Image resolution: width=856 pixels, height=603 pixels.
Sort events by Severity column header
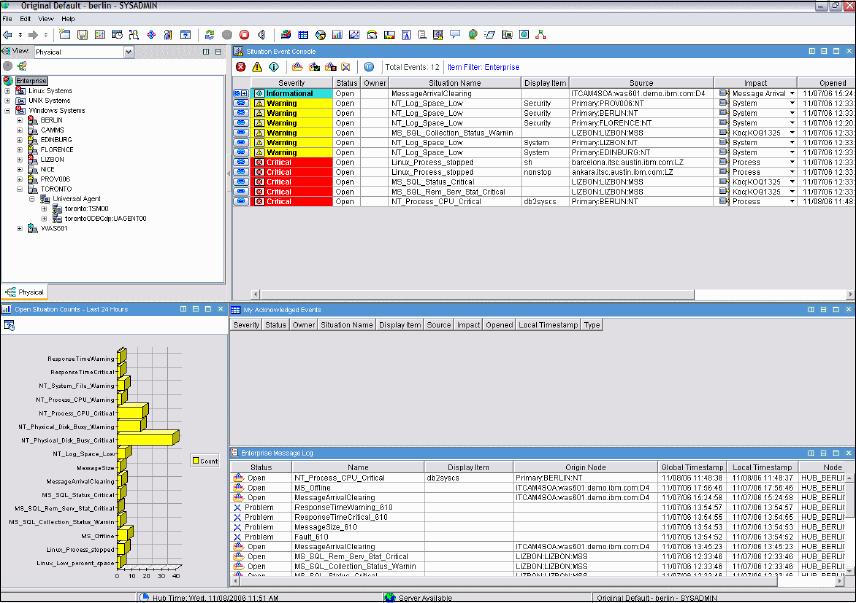292,83
